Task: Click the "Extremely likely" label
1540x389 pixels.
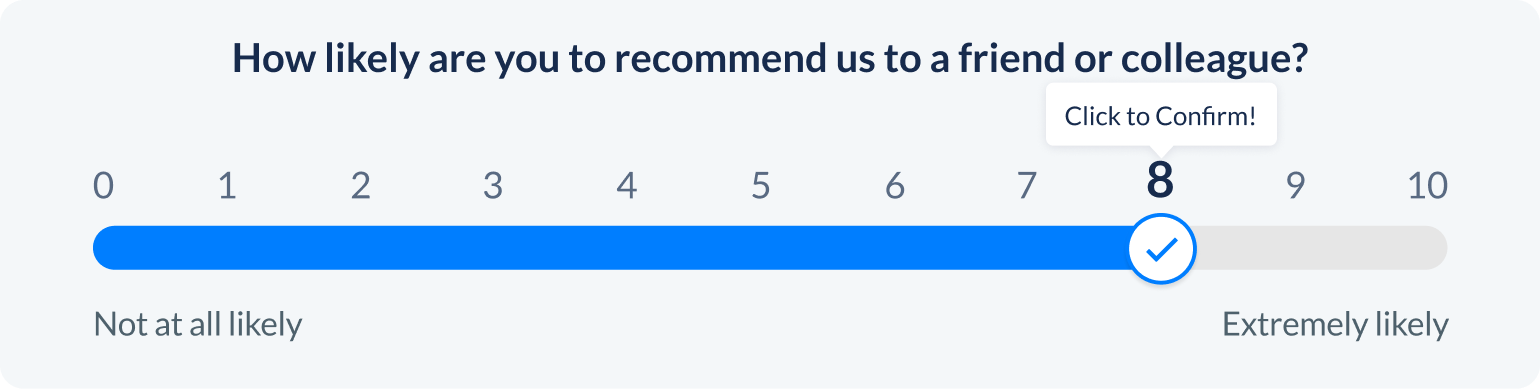Action: (x=1335, y=325)
